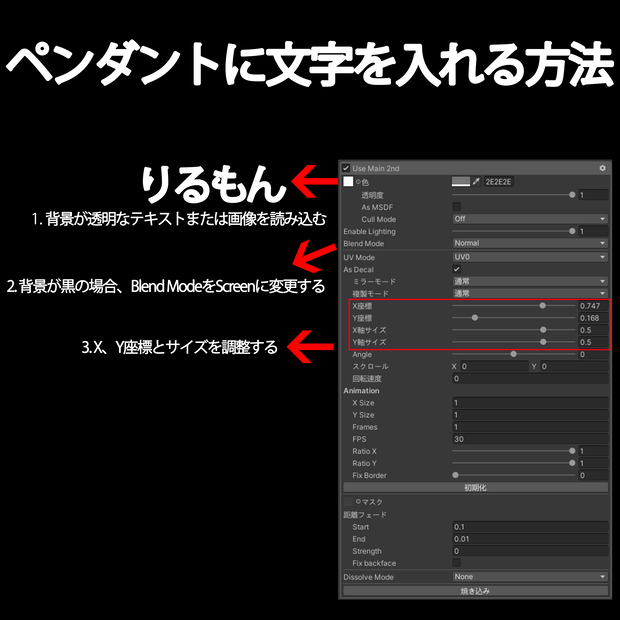The width and height of the screenshot is (620, 620).
Task: Open the Blend Mode dropdown set to Normal
Action: coord(530,243)
